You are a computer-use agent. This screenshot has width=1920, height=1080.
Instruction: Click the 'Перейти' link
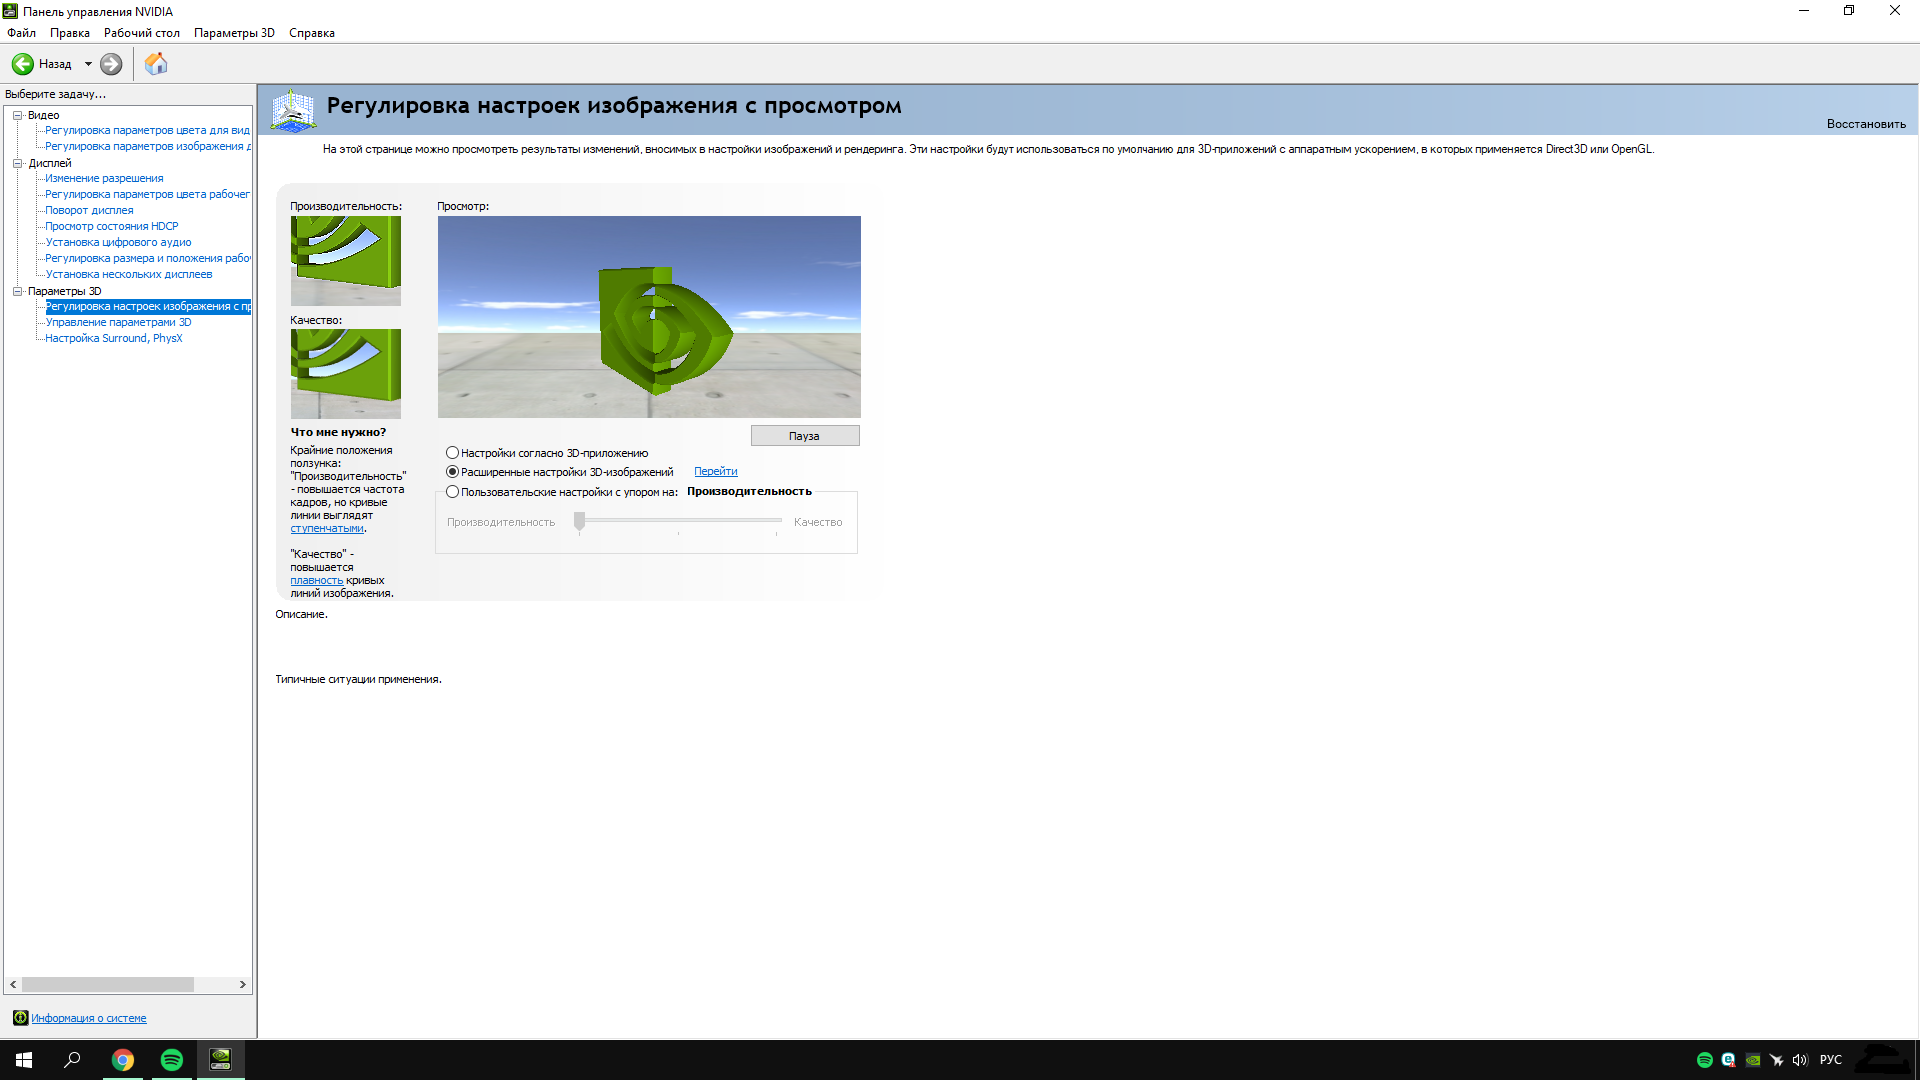pyautogui.click(x=715, y=472)
